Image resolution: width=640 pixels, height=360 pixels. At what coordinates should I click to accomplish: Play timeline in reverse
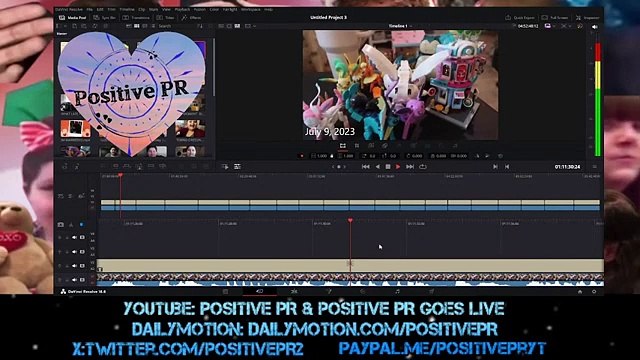click(x=378, y=167)
